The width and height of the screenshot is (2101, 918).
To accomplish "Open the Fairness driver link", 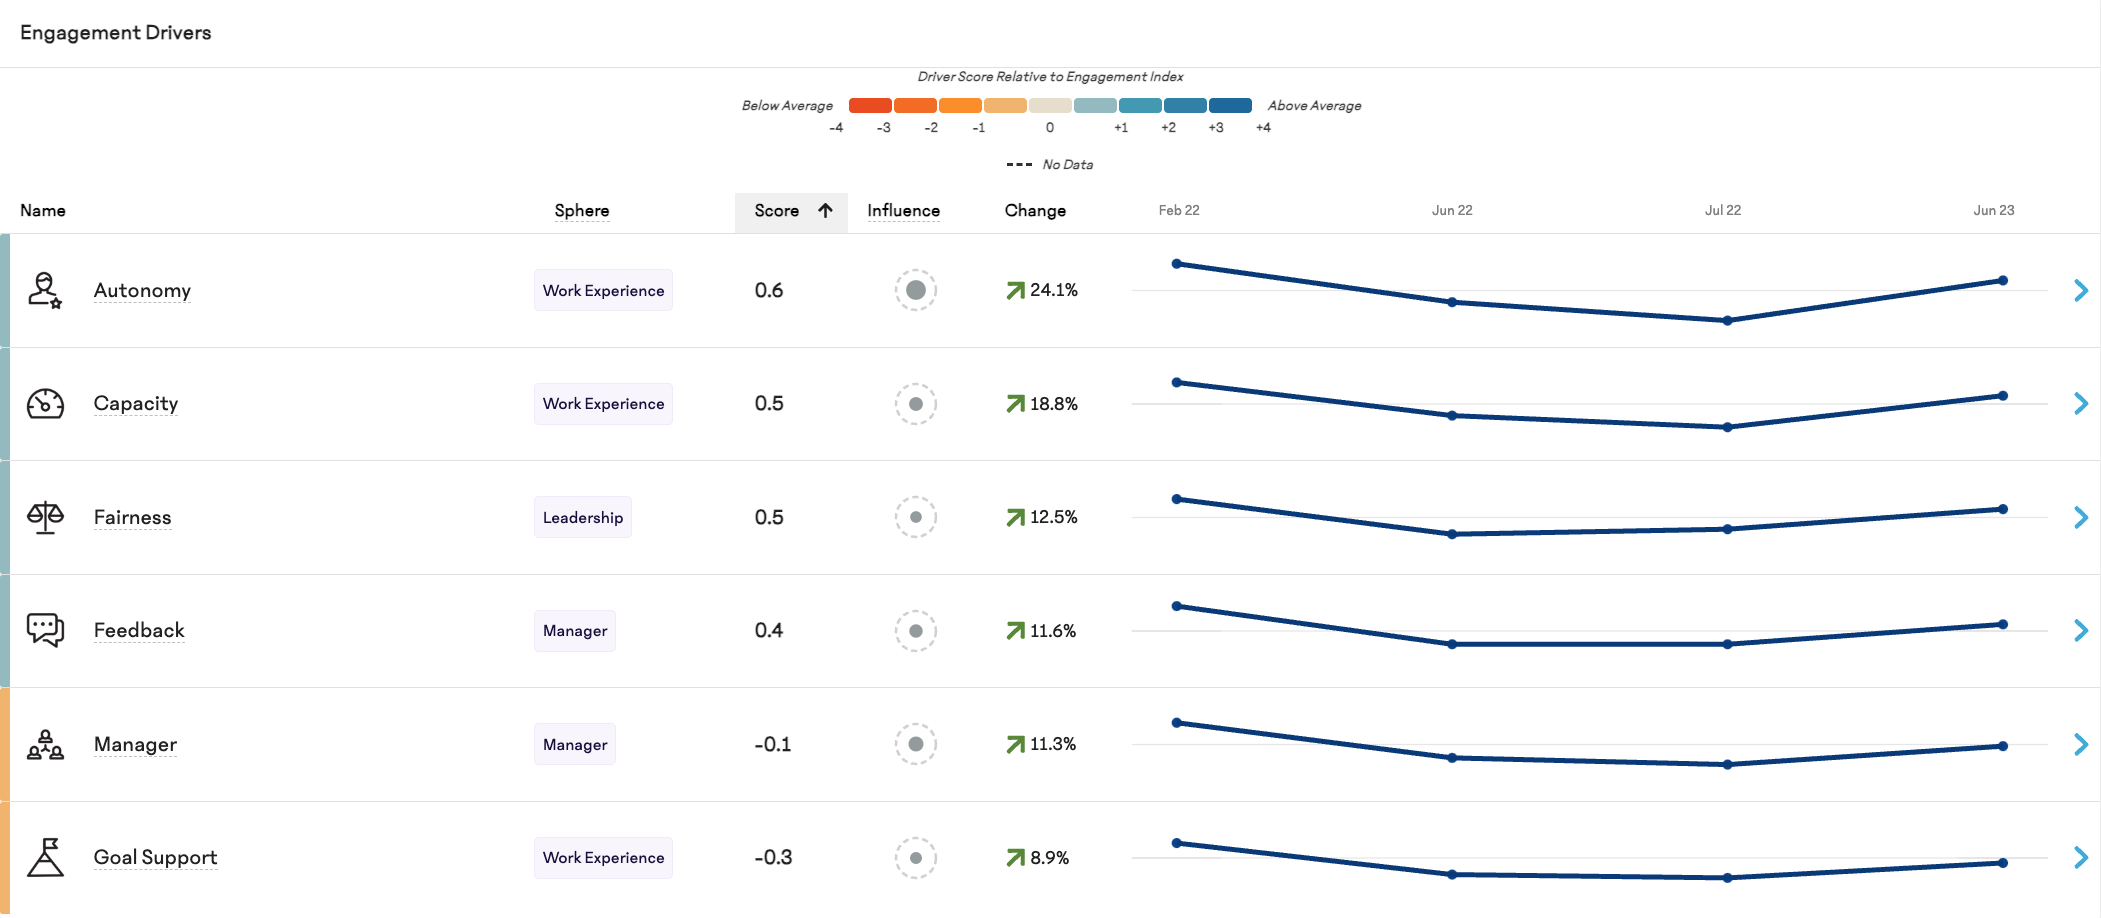I will pyautogui.click(x=132, y=518).
